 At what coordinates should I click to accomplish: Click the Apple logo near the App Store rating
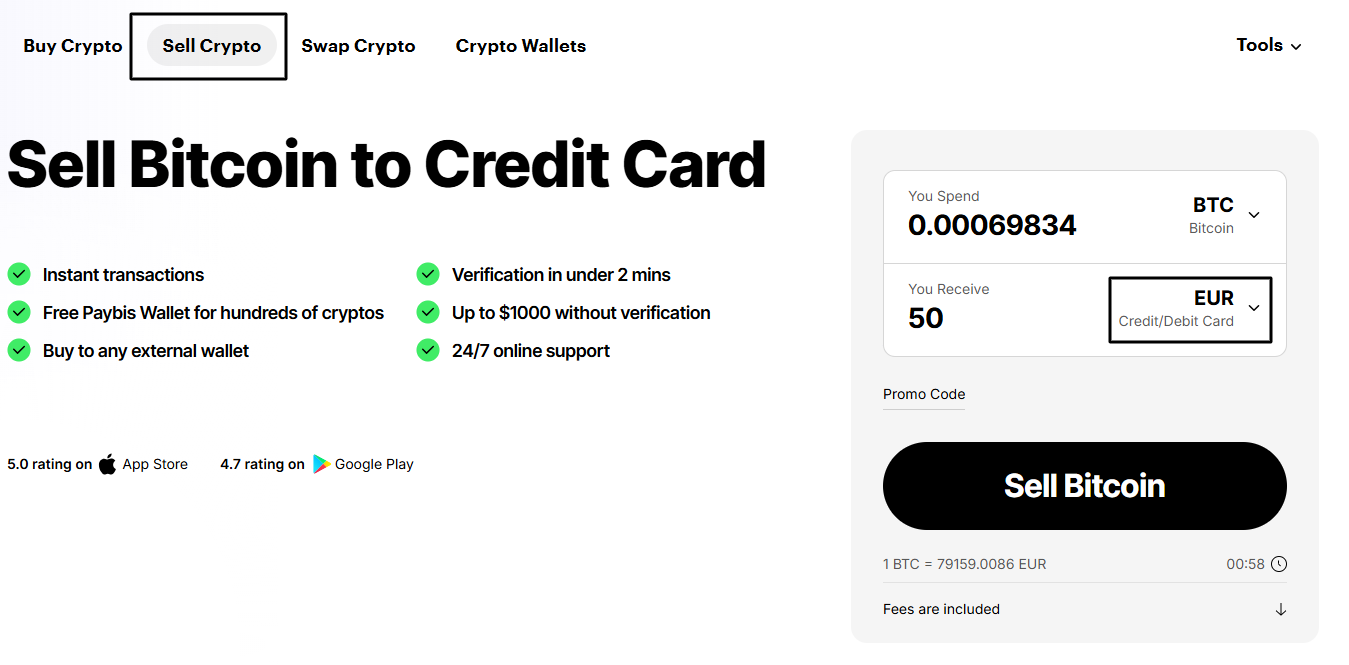coord(107,463)
